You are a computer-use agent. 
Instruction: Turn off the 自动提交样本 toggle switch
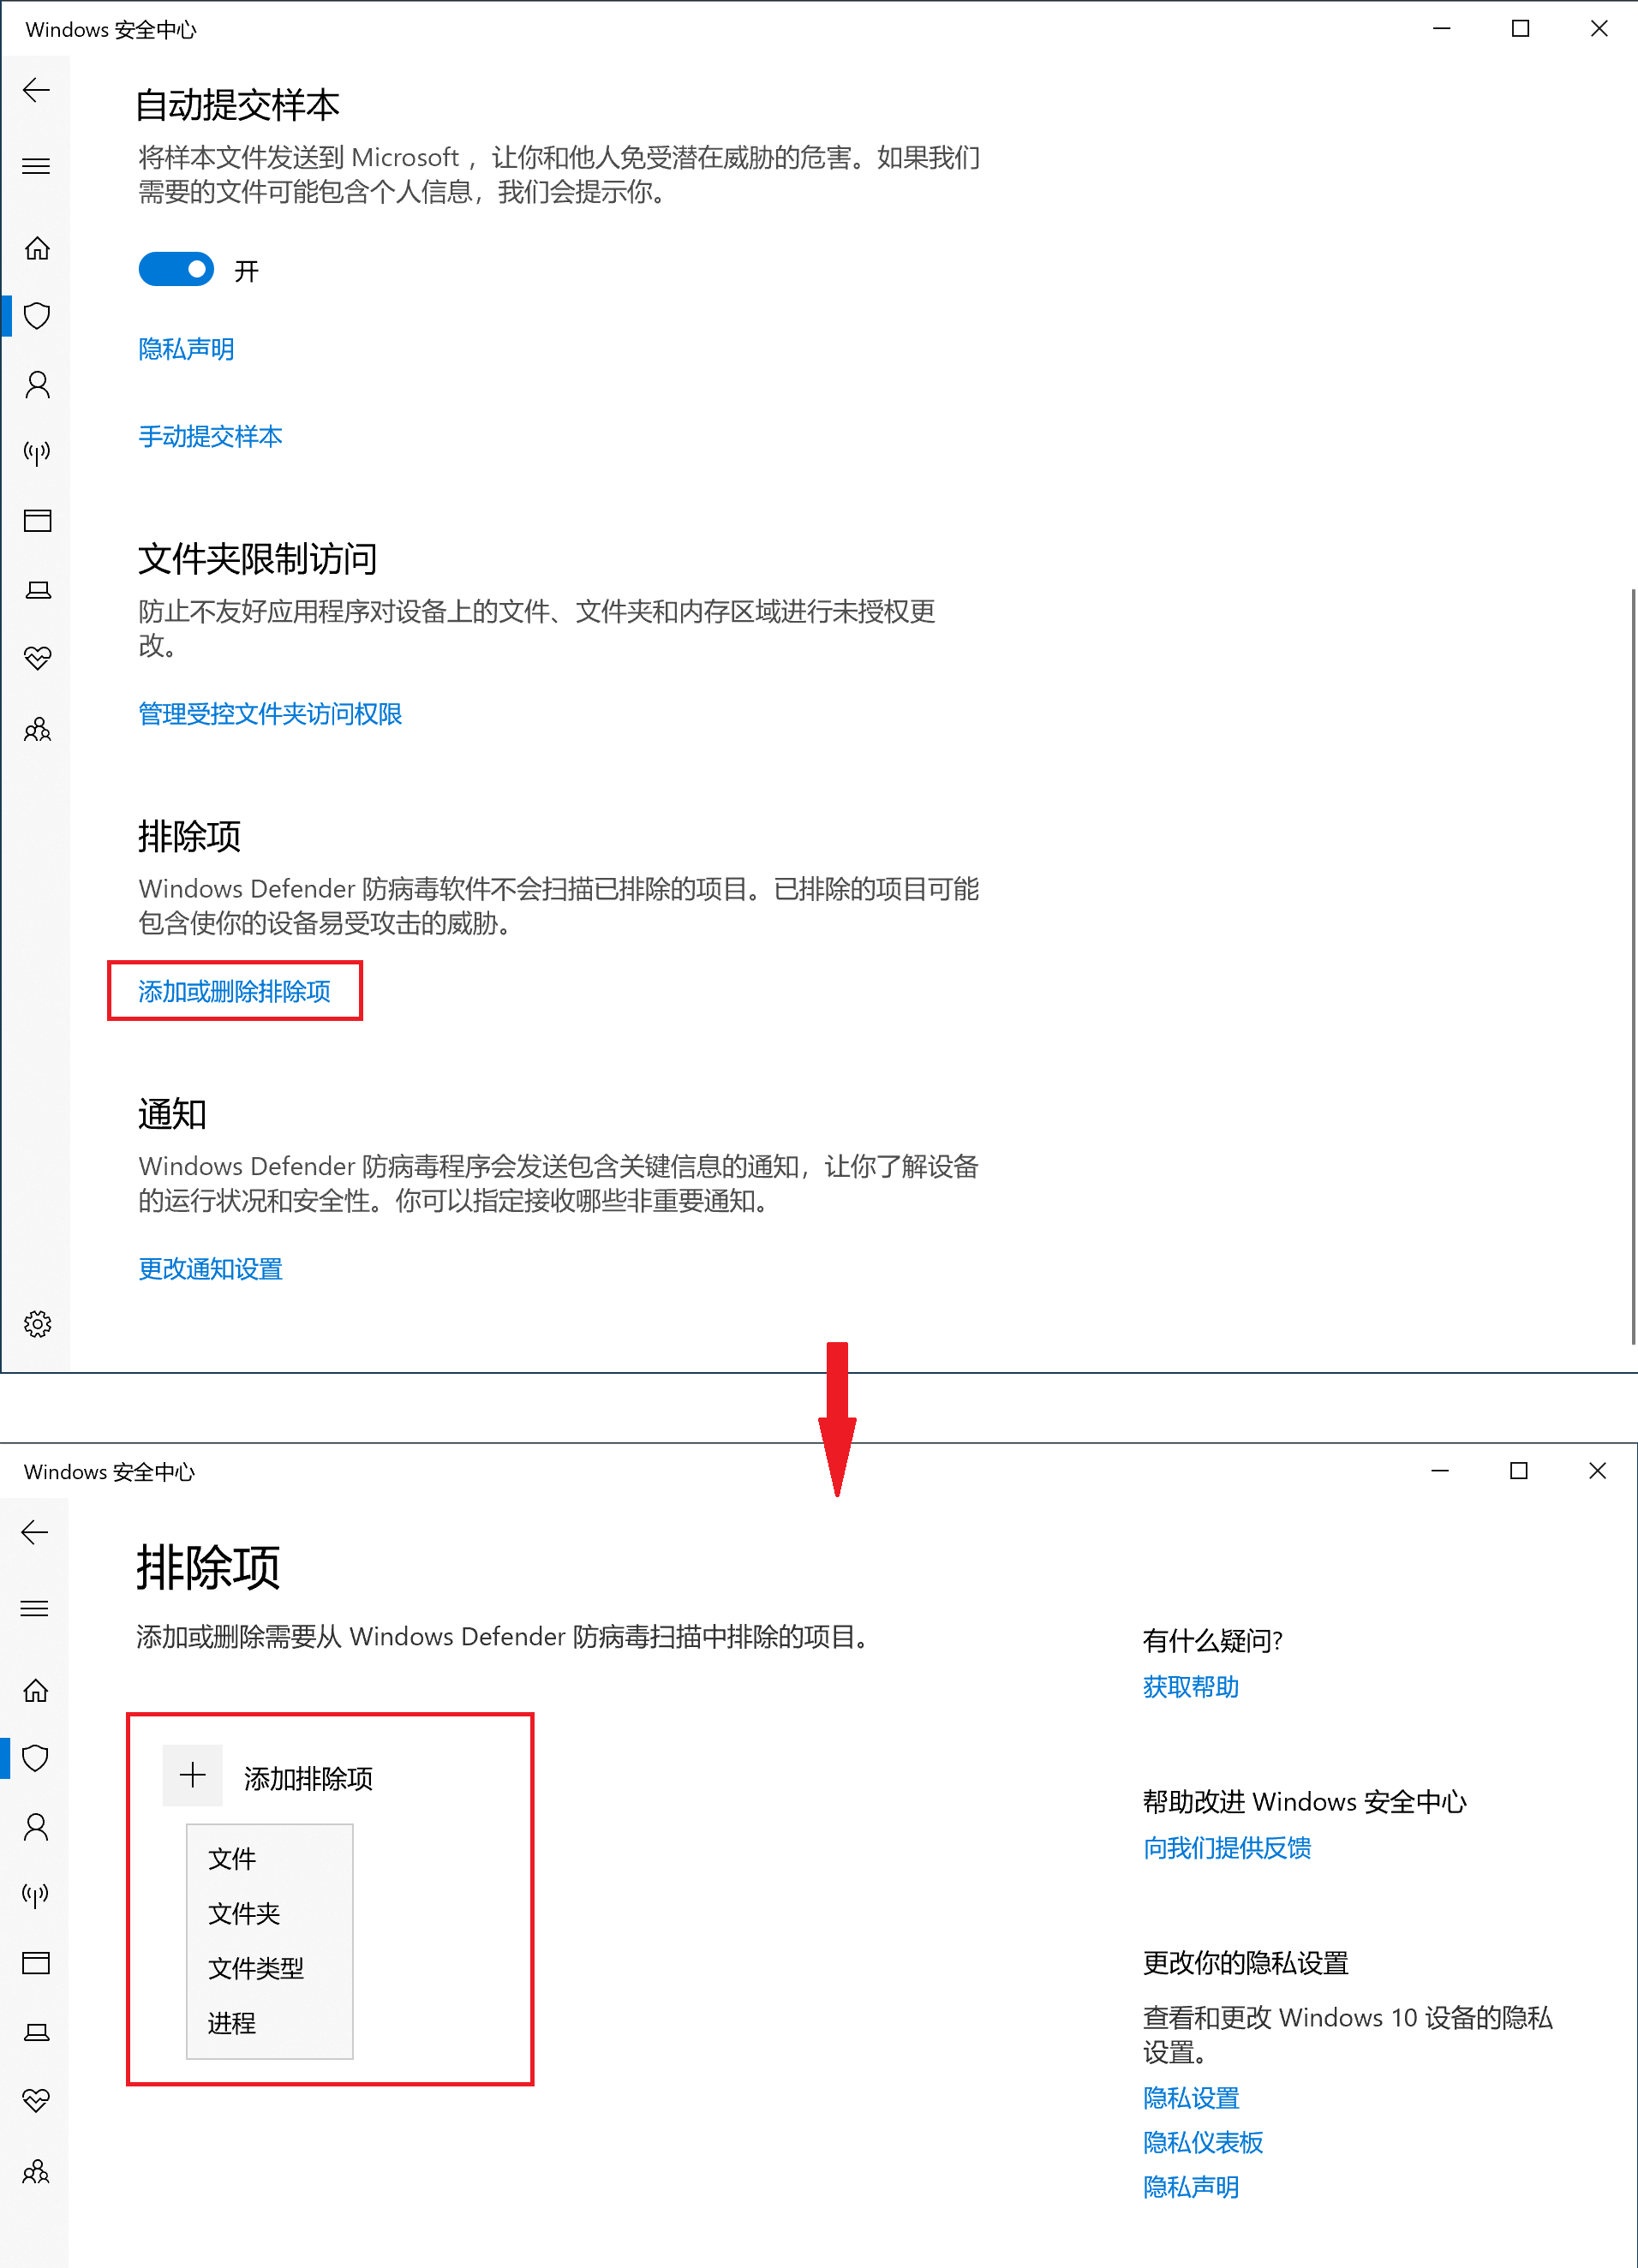pos(176,269)
